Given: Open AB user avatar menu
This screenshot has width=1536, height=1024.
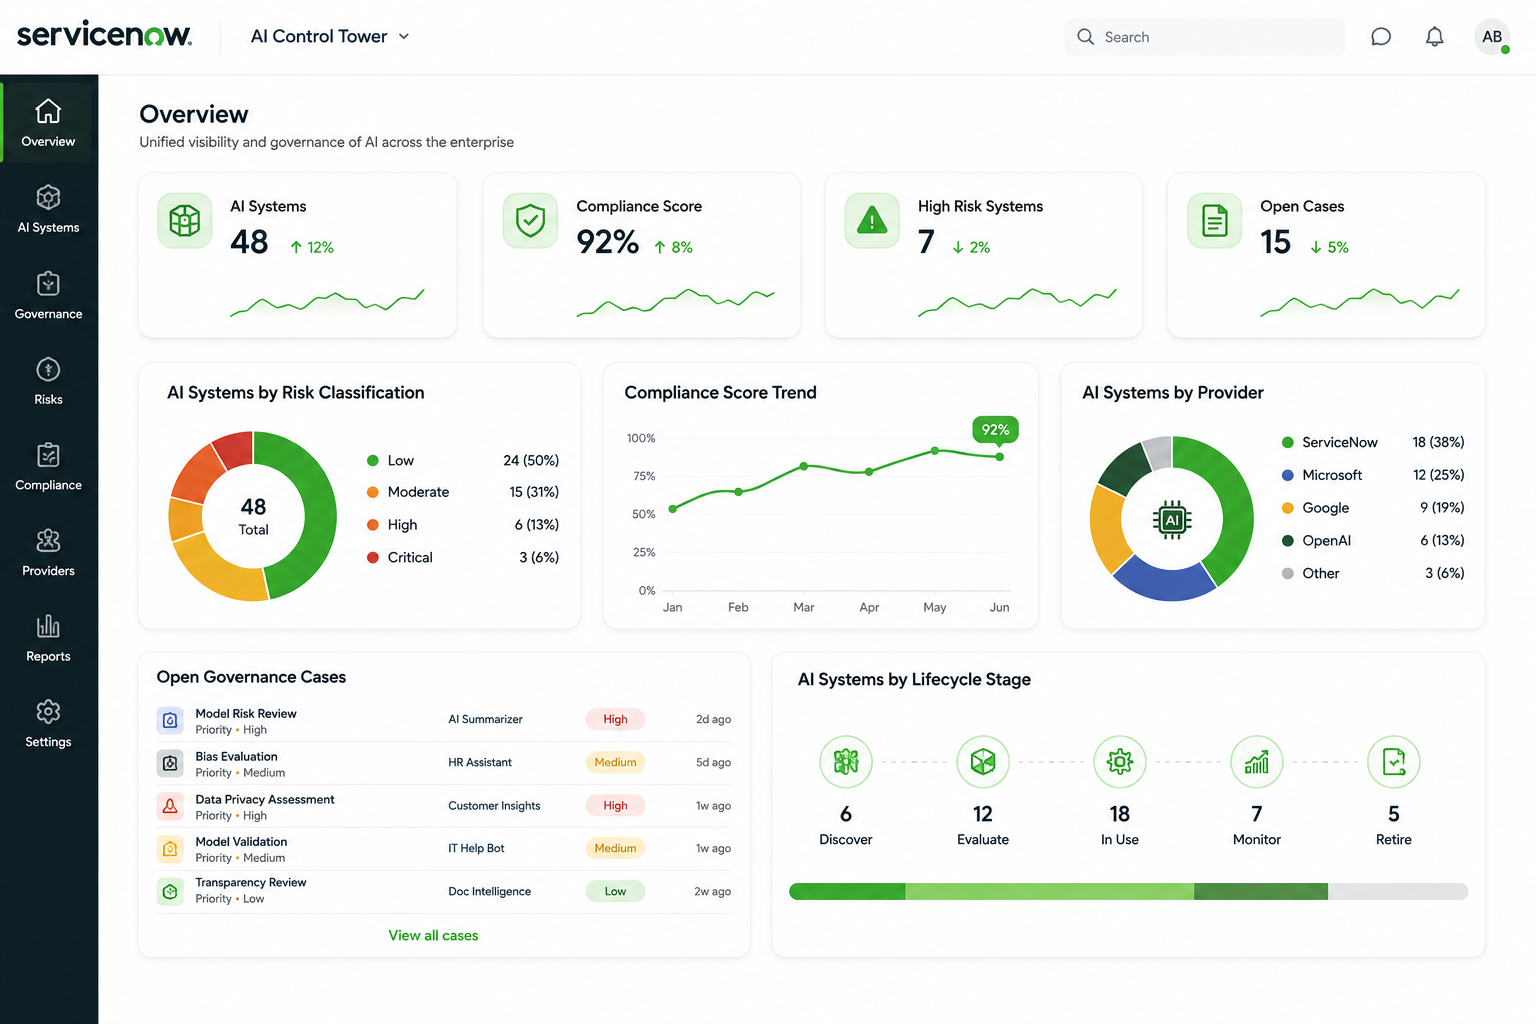Looking at the screenshot, I should tap(1492, 37).
